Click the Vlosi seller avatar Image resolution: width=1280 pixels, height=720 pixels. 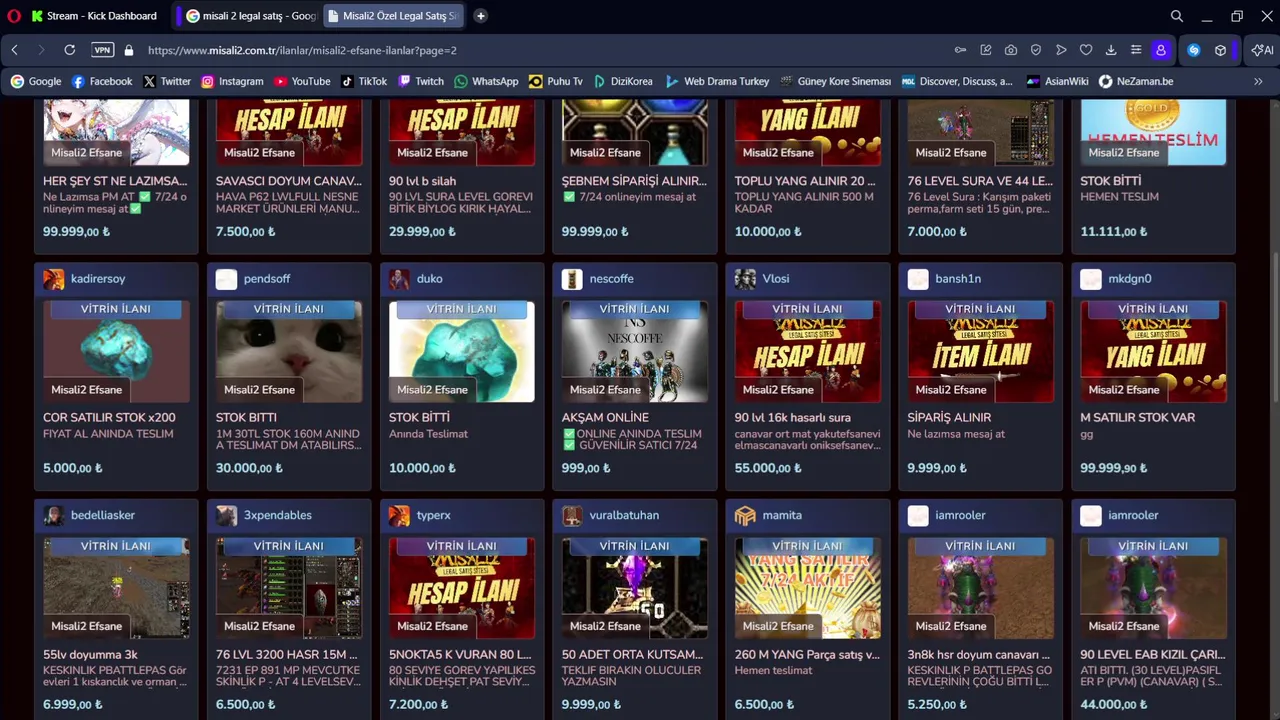(x=745, y=279)
